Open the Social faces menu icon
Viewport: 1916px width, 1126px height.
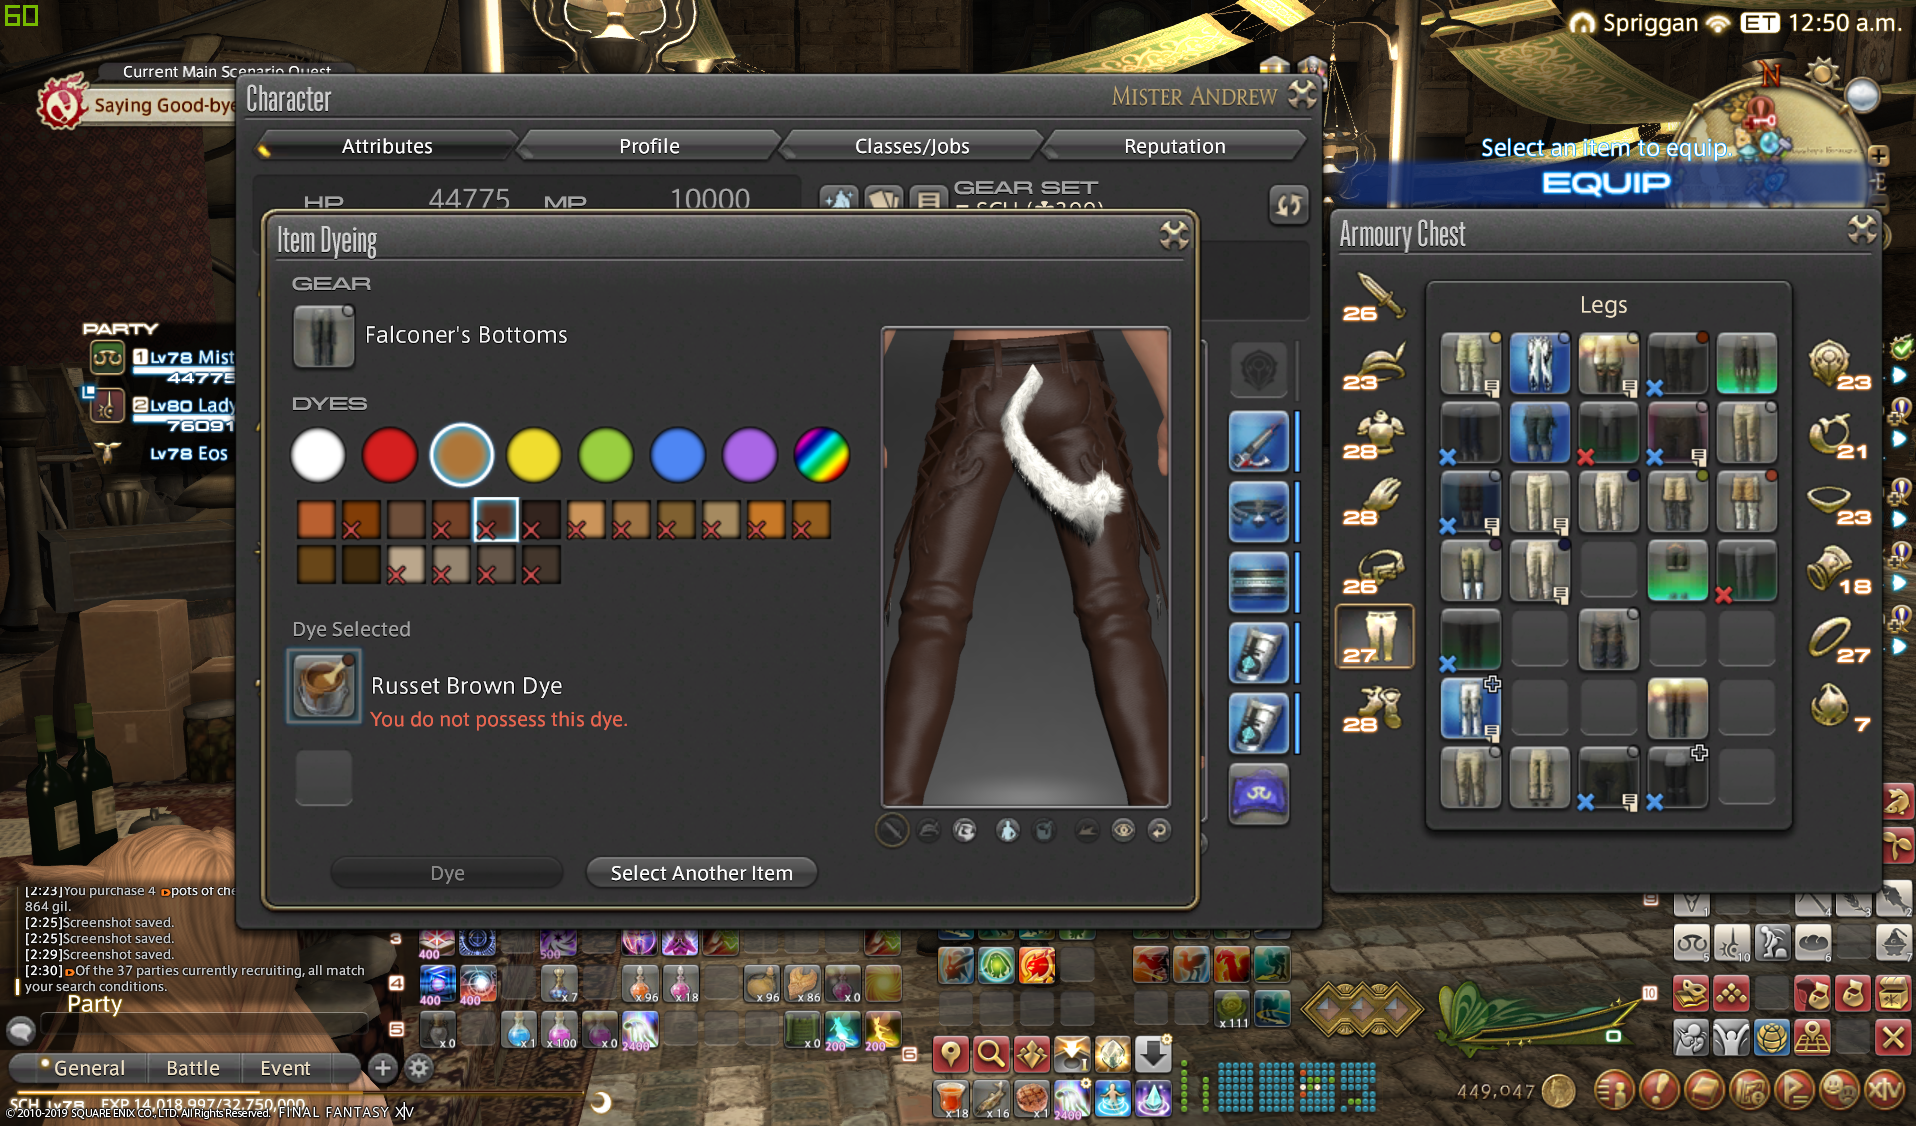click(1840, 1090)
